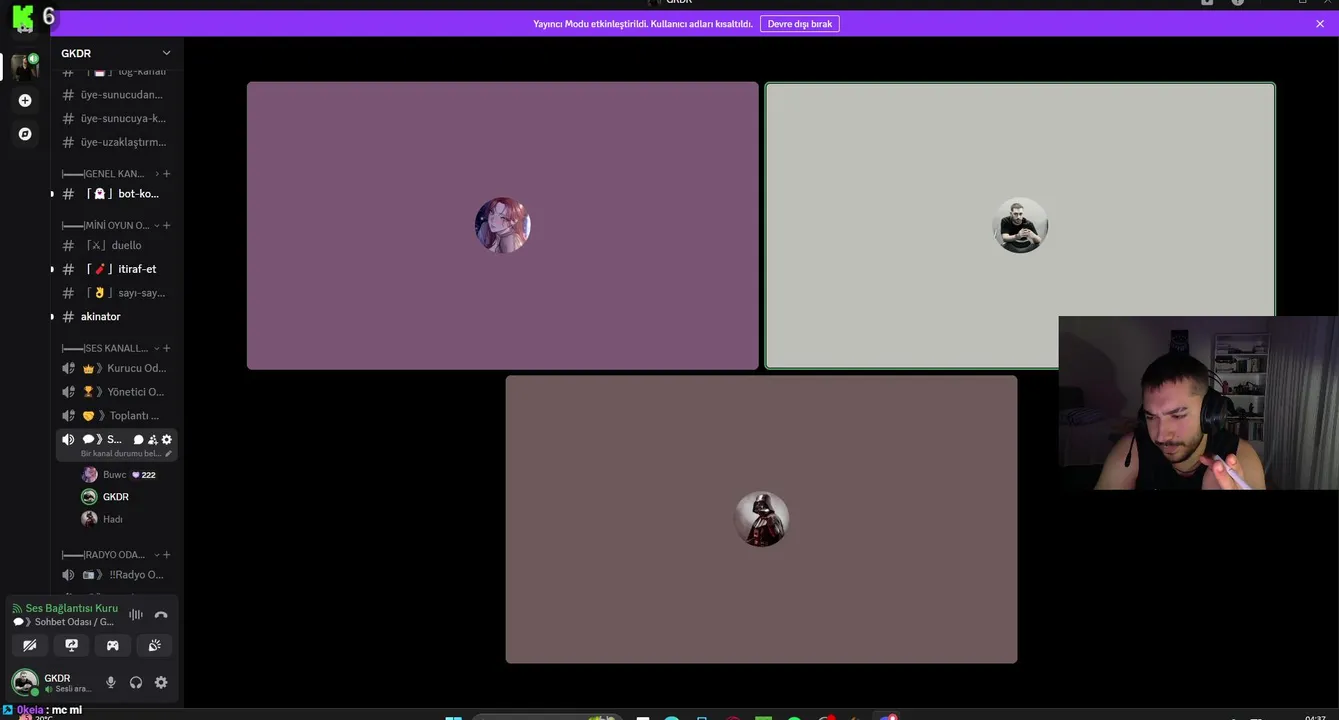Dismiss the Yayıncı Modu banner with X

(x=1320, y=24)
